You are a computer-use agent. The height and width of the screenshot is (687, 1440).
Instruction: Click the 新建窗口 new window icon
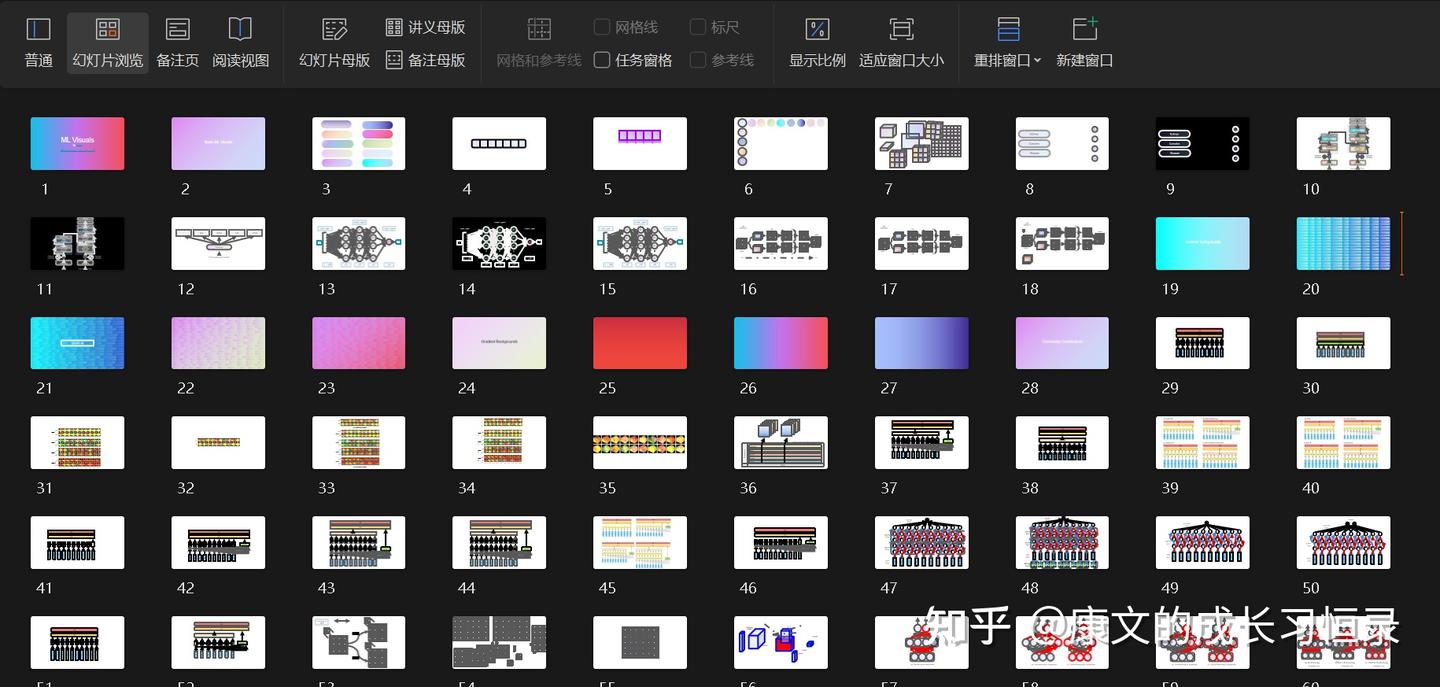(1085, 29)
